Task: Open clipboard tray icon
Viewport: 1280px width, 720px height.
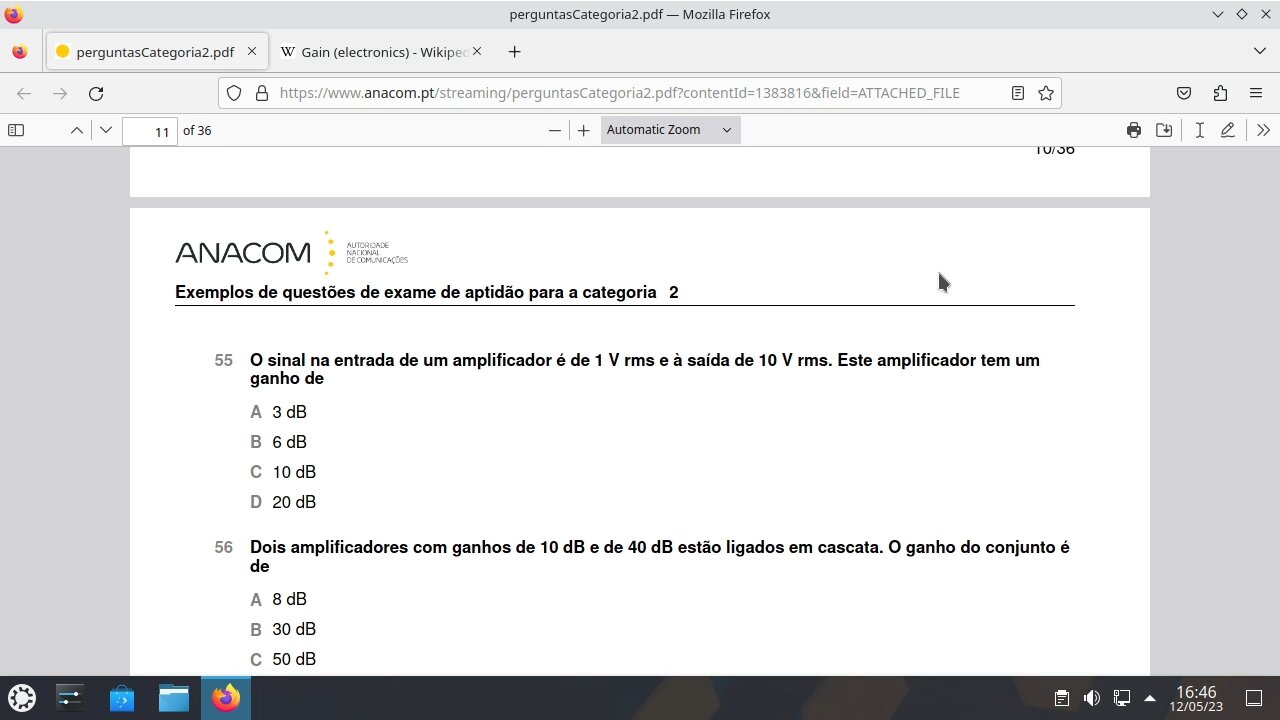Action: (1062, 698)
